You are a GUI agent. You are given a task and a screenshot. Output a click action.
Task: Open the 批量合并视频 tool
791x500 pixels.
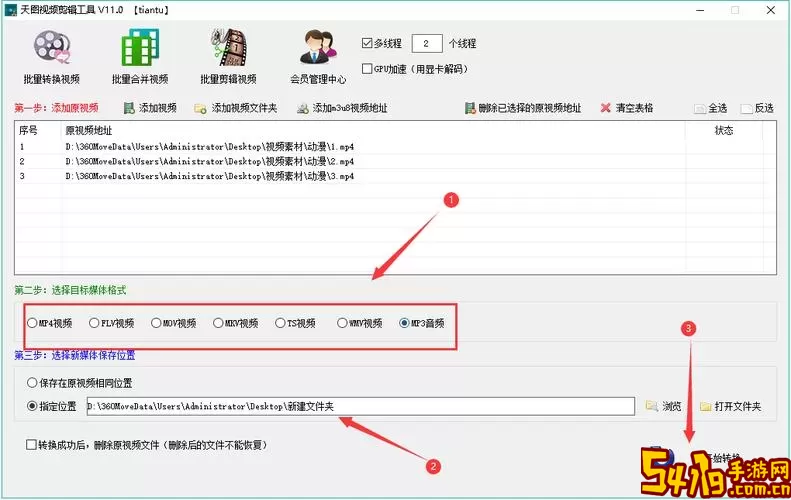140,57
